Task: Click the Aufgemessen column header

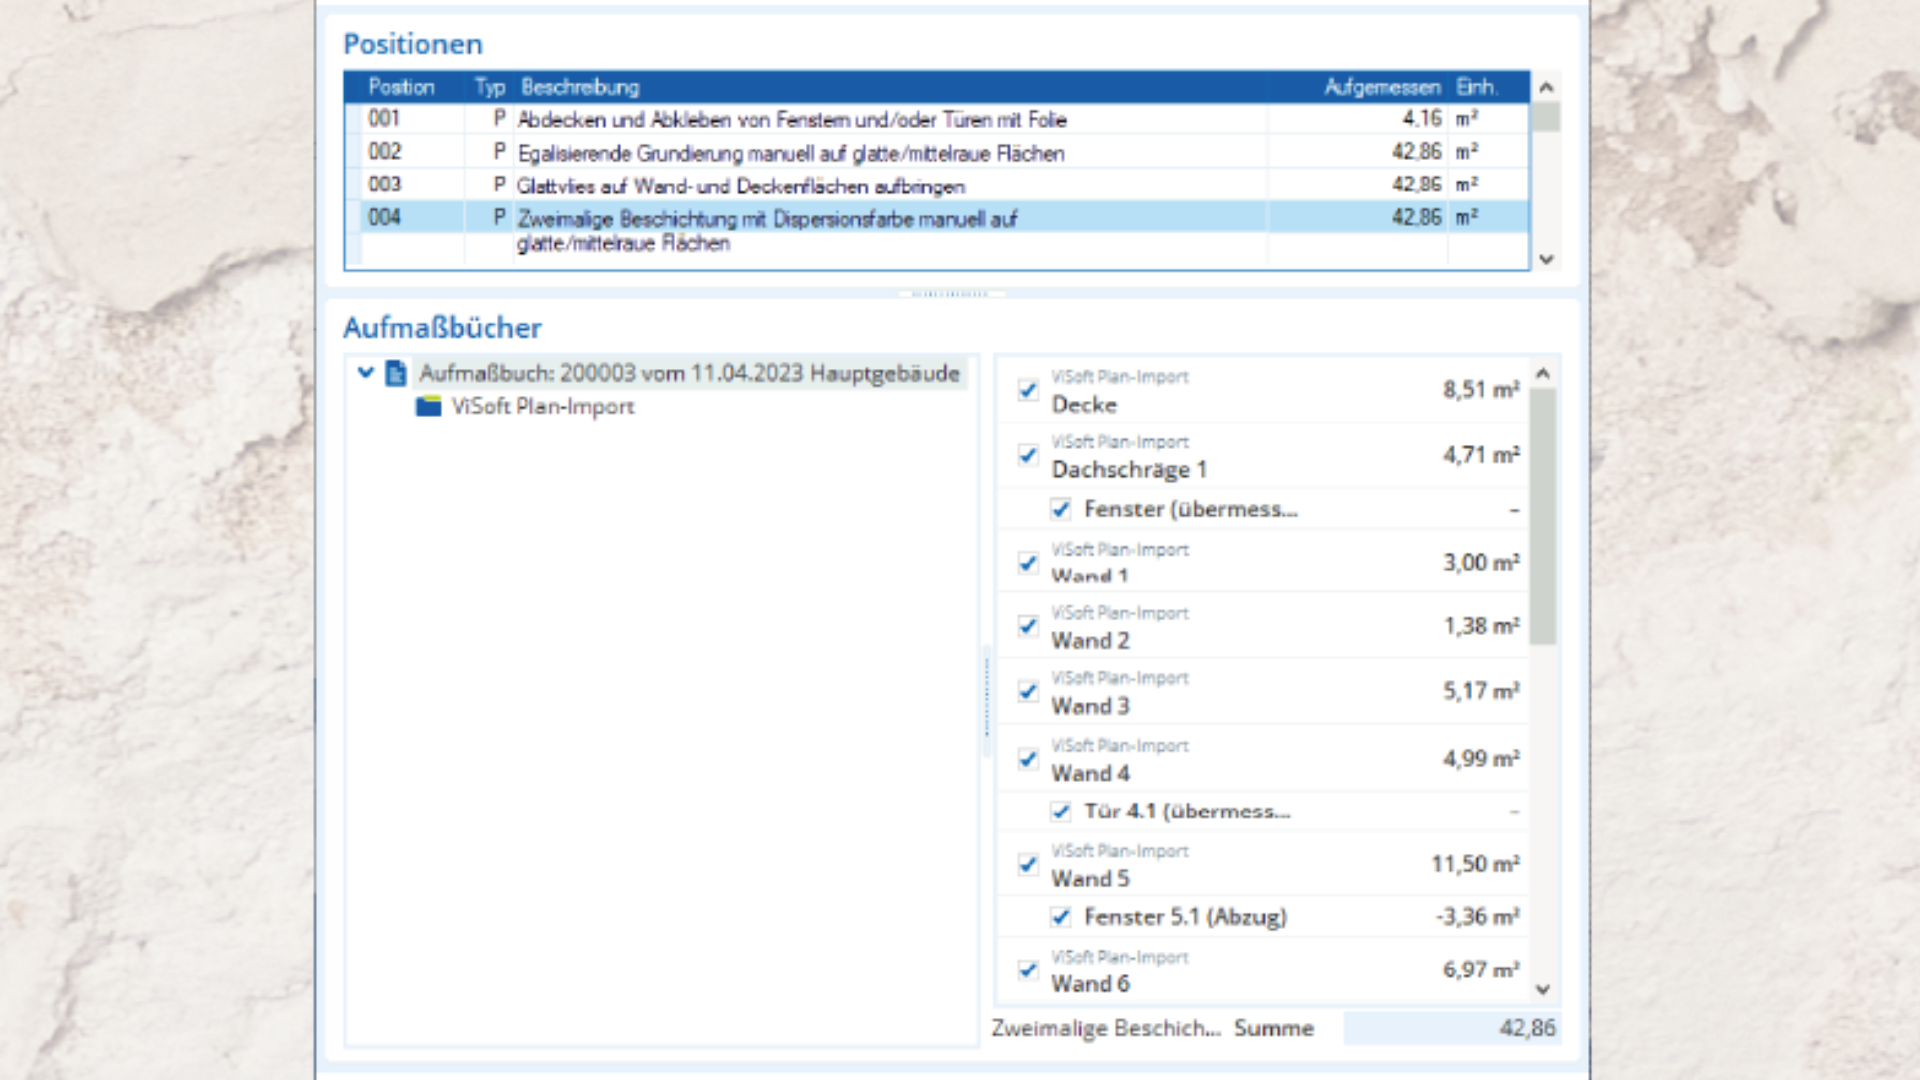Action: [x=1382, y=87]
